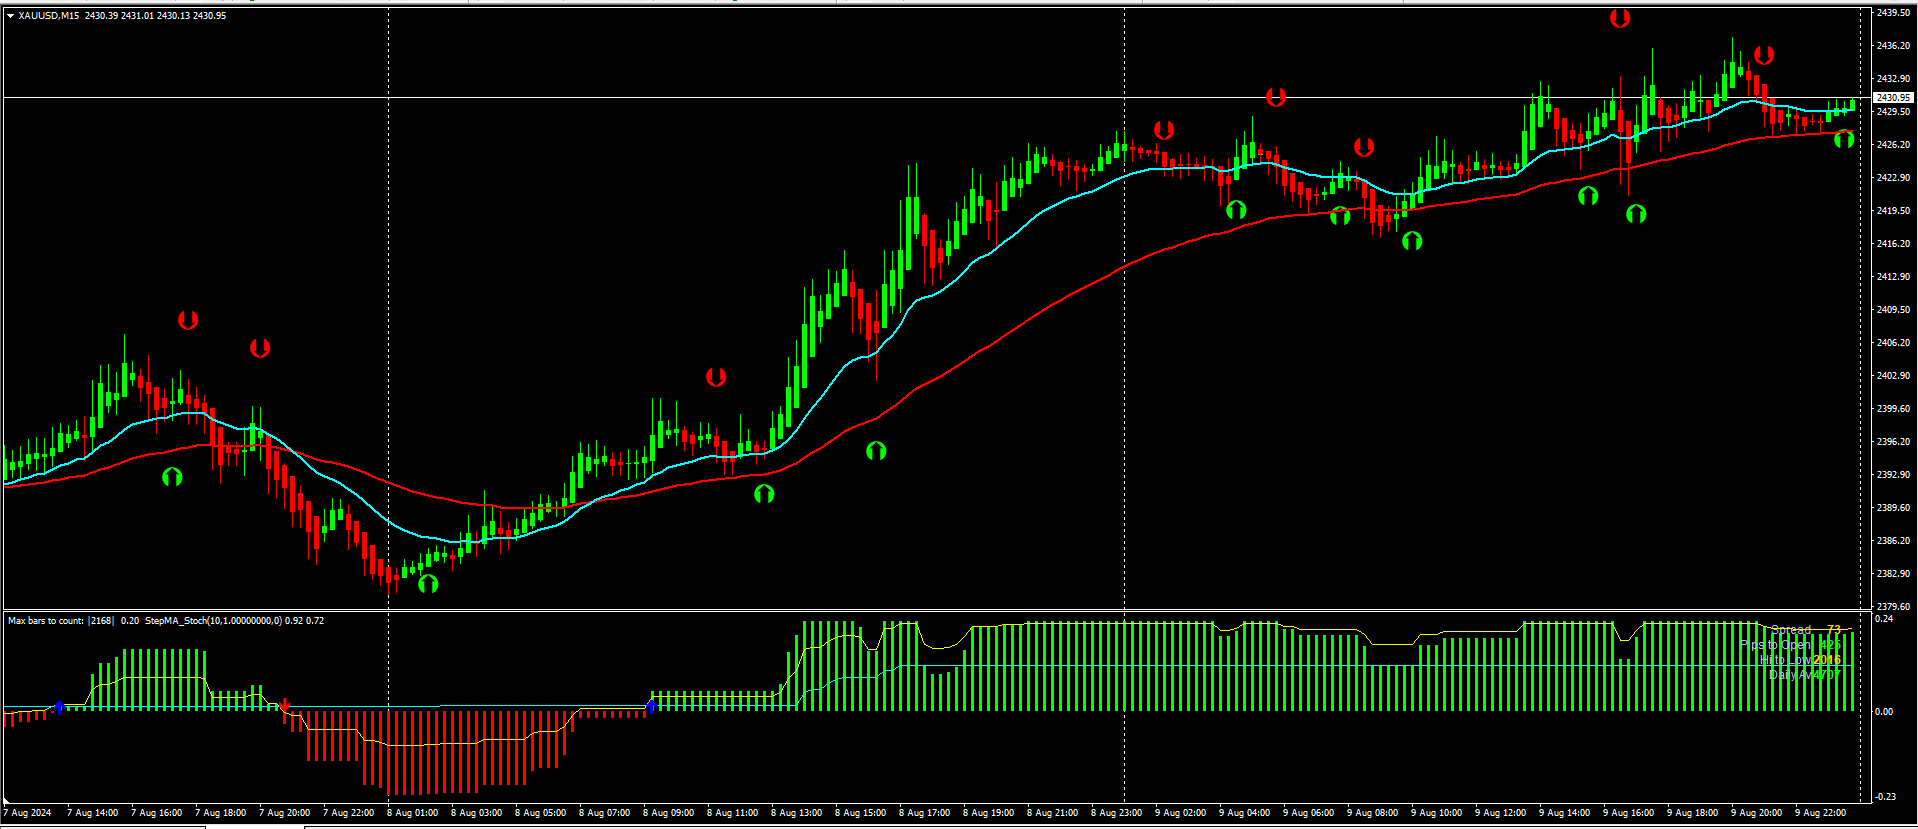The height and width of the screenshot is (829, 1918).
Task: Click the 2439.50 price scale label
Action: [x=1893, y=13]
